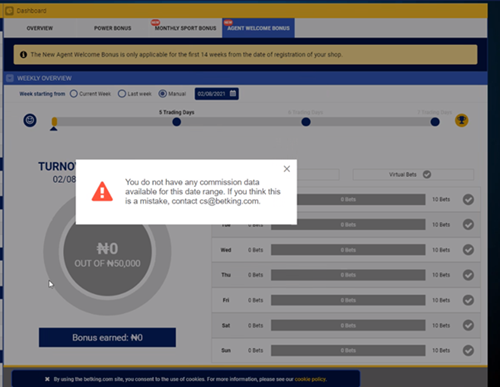
Task: Collapse the Weekly Overview section
Action: pos(10,78)
